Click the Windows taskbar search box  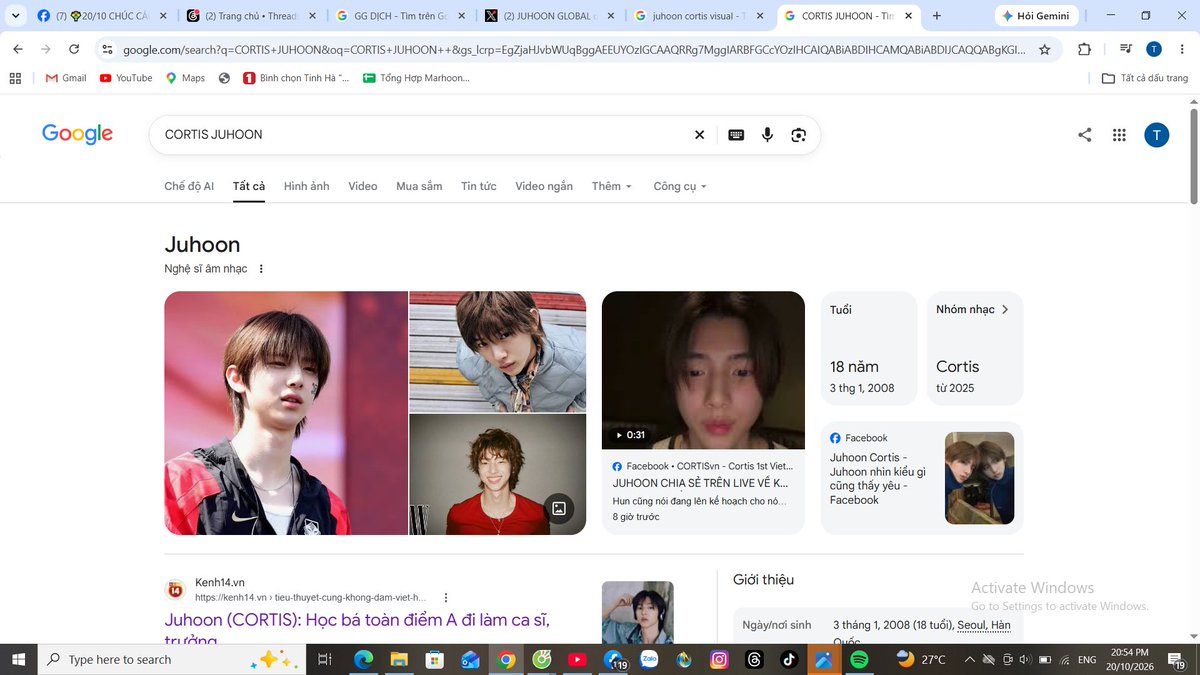coord(173,660)
